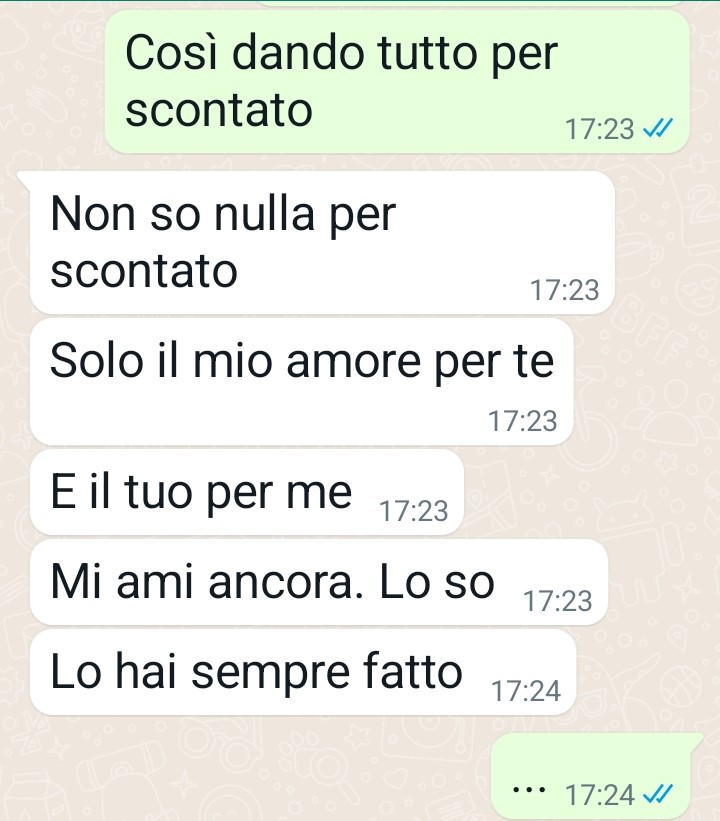Tap the 17:23 timestamp on top green message

[x=600, y=128]
